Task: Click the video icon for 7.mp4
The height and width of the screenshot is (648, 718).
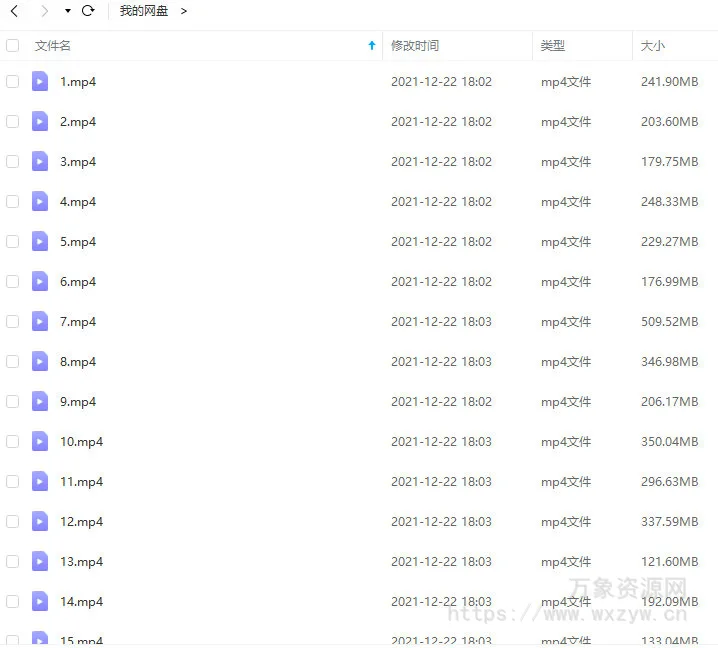Action: coord(40,322)
